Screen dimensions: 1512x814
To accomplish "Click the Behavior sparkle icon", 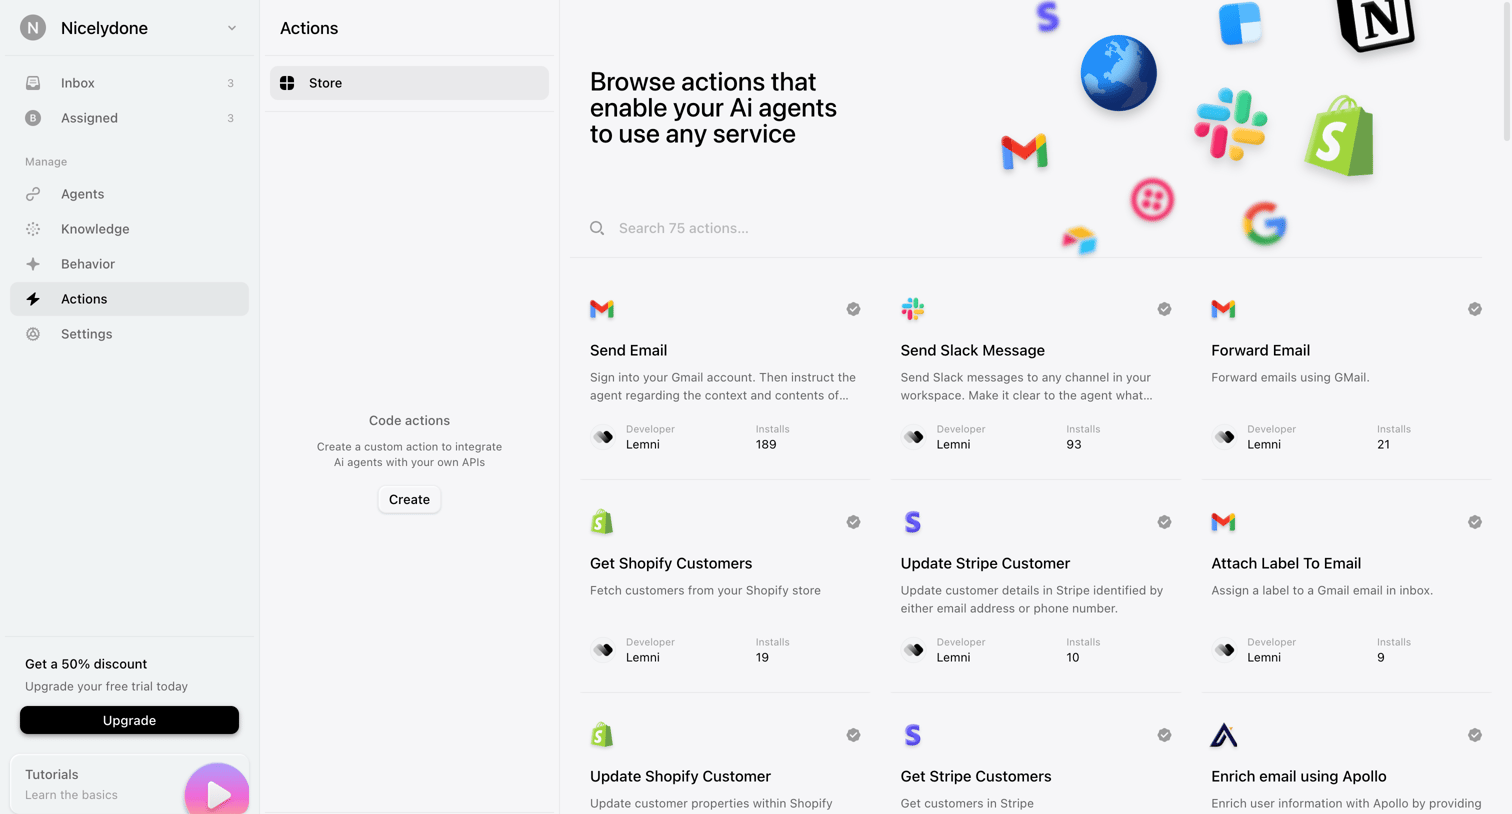I will 33,264.
